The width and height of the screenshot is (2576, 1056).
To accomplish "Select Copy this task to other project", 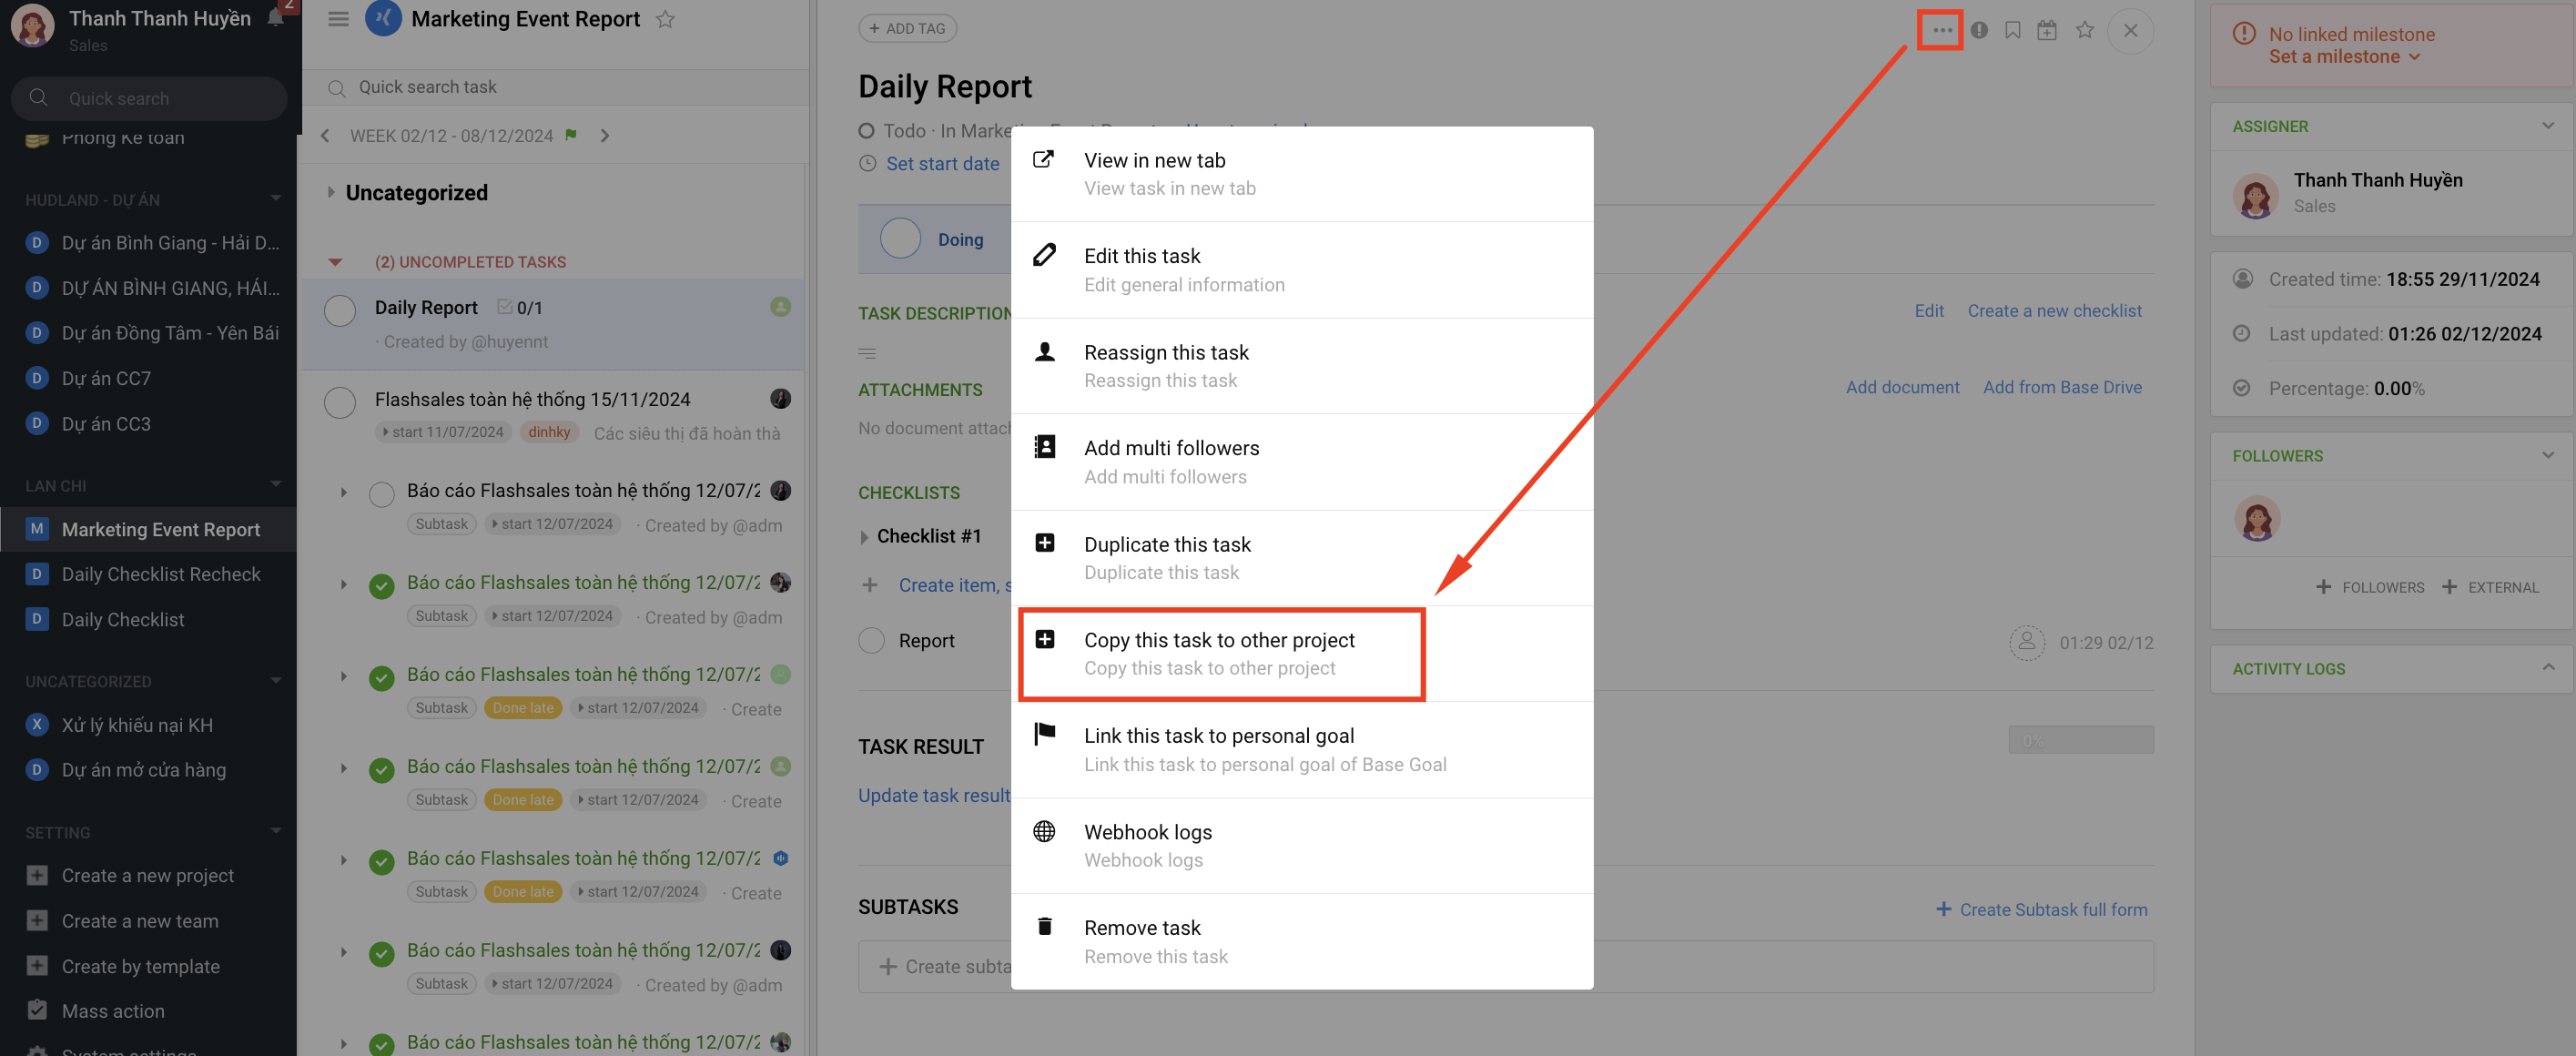I will point(1219,652).
